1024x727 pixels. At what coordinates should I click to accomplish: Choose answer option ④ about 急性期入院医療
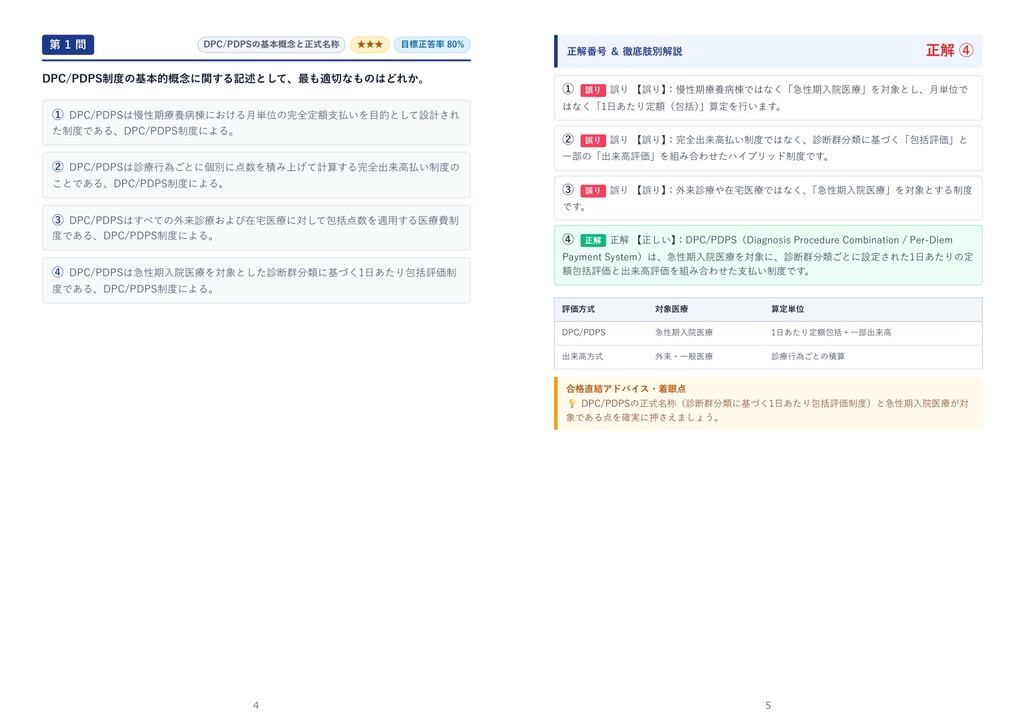coord(256,280)
